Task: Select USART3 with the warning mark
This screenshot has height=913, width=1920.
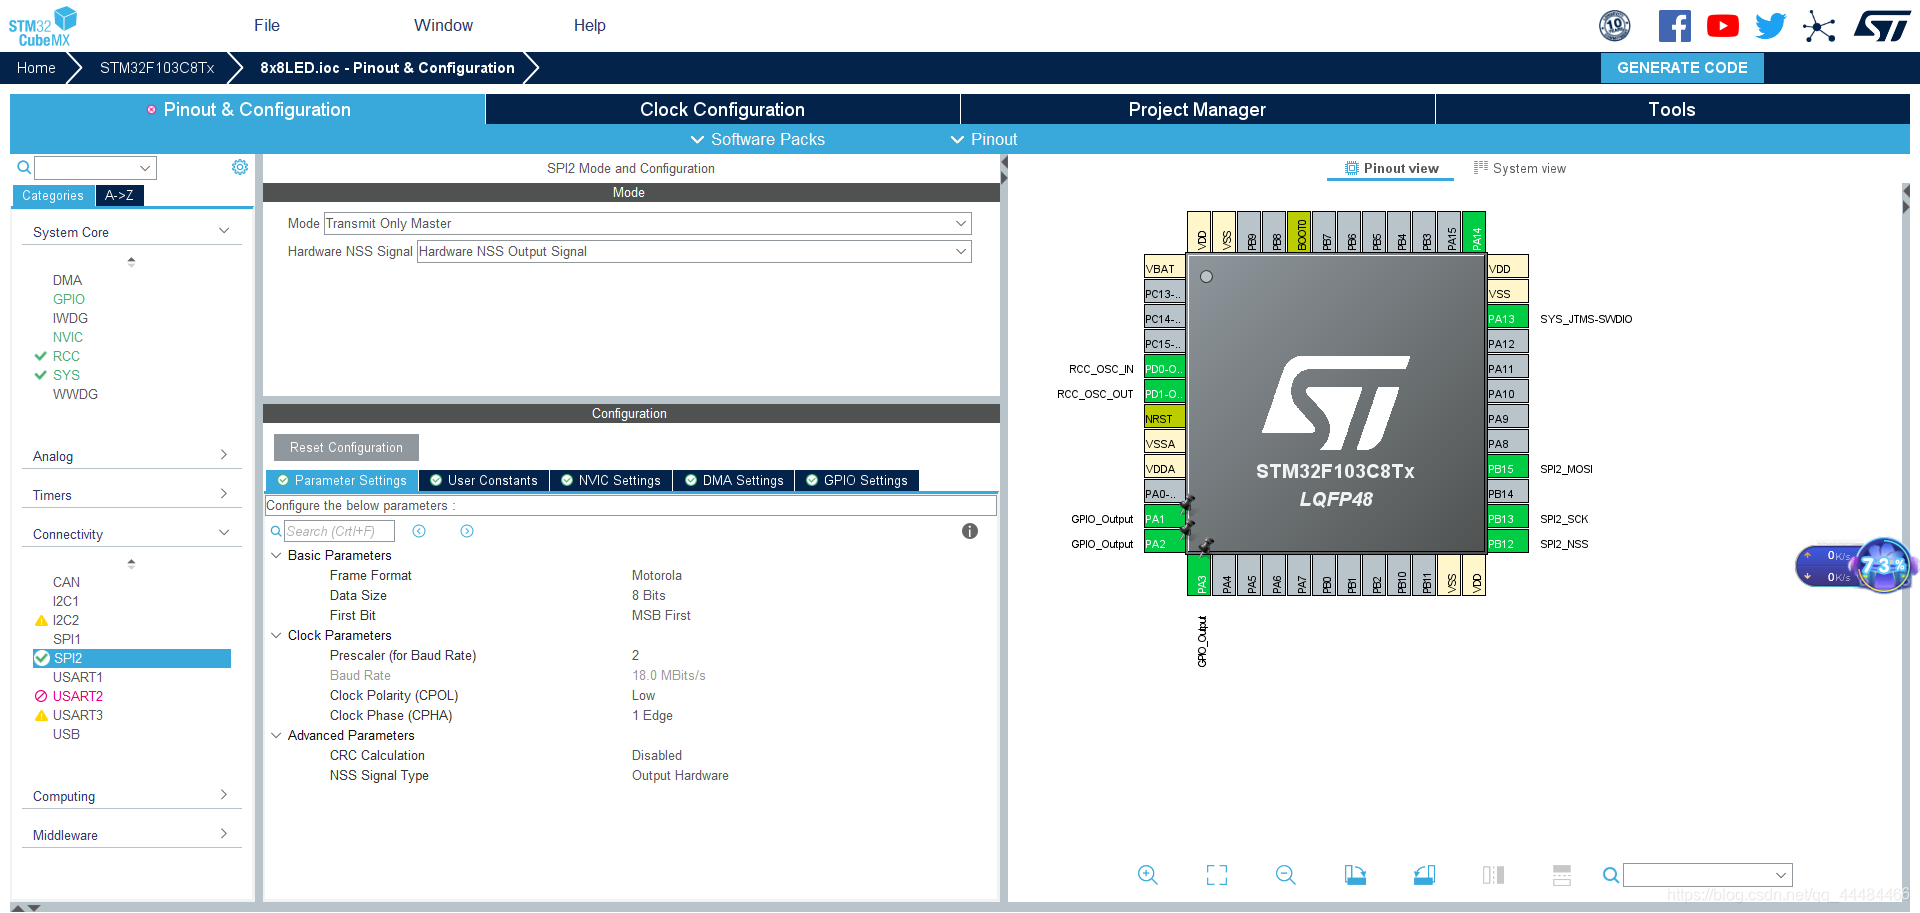Action: point(78,715)
